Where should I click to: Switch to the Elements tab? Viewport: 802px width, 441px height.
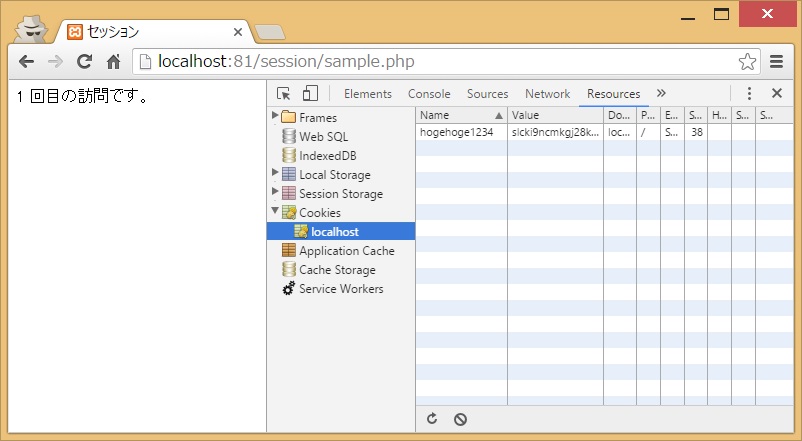tap(368, 94)
